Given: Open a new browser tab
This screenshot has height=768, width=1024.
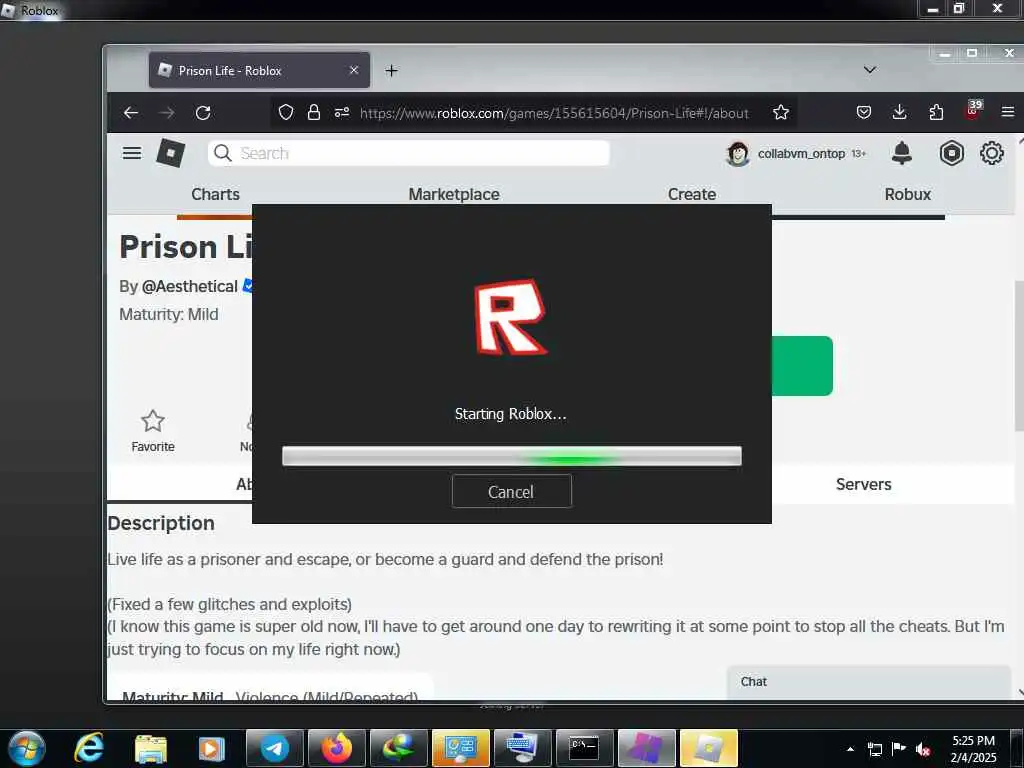Looking at the screenshot, I should click(x=391, y=71).
